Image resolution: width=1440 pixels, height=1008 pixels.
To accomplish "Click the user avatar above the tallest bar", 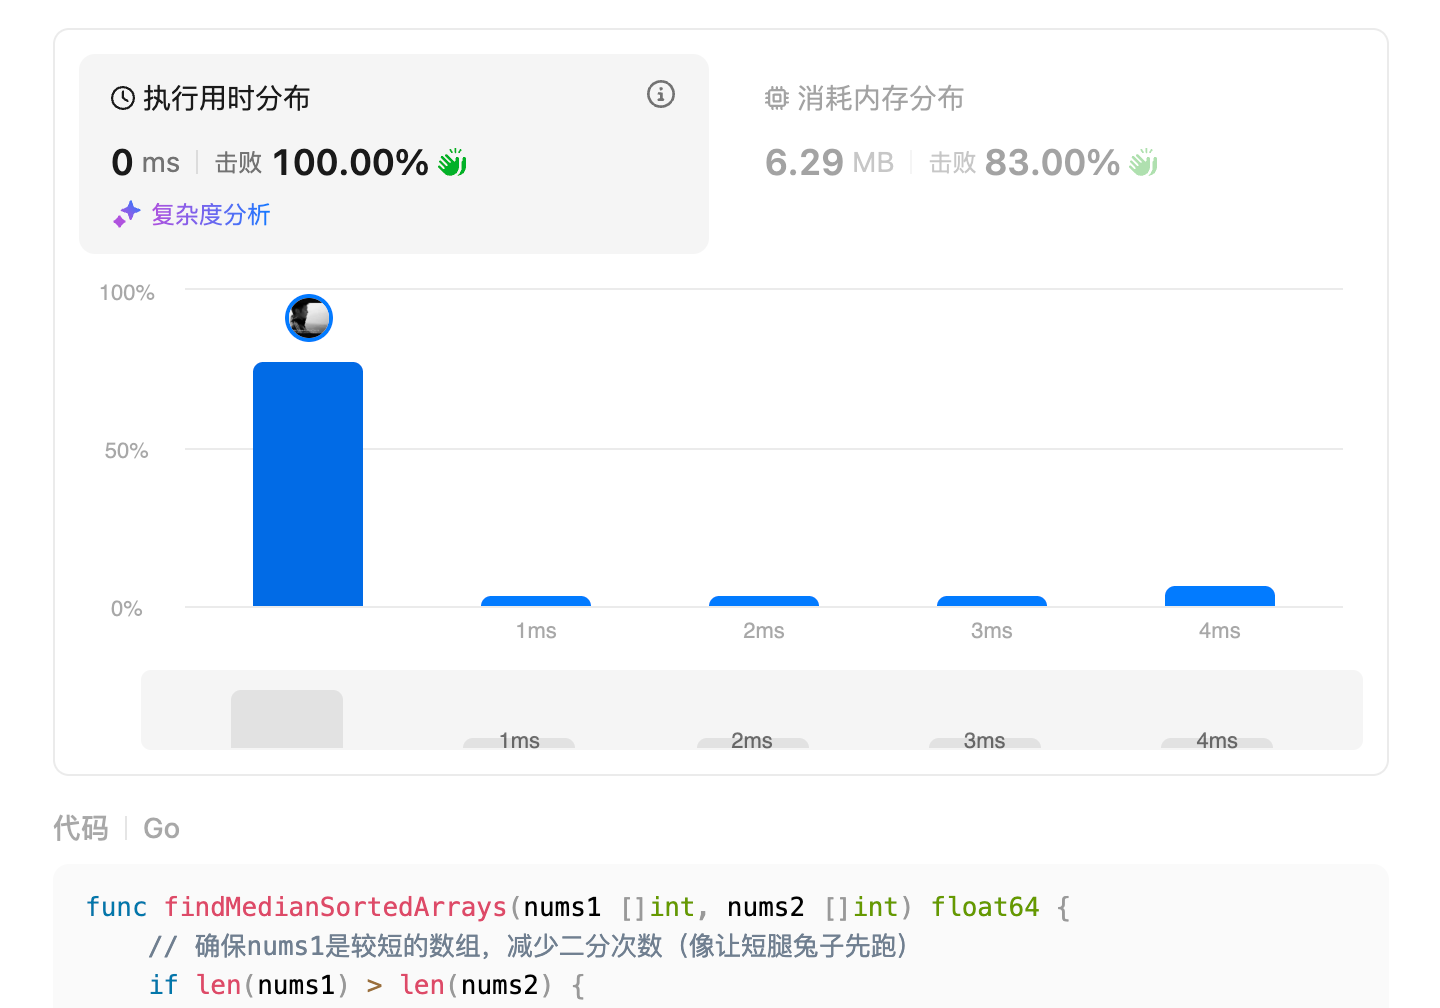I will tap(309, 318).
